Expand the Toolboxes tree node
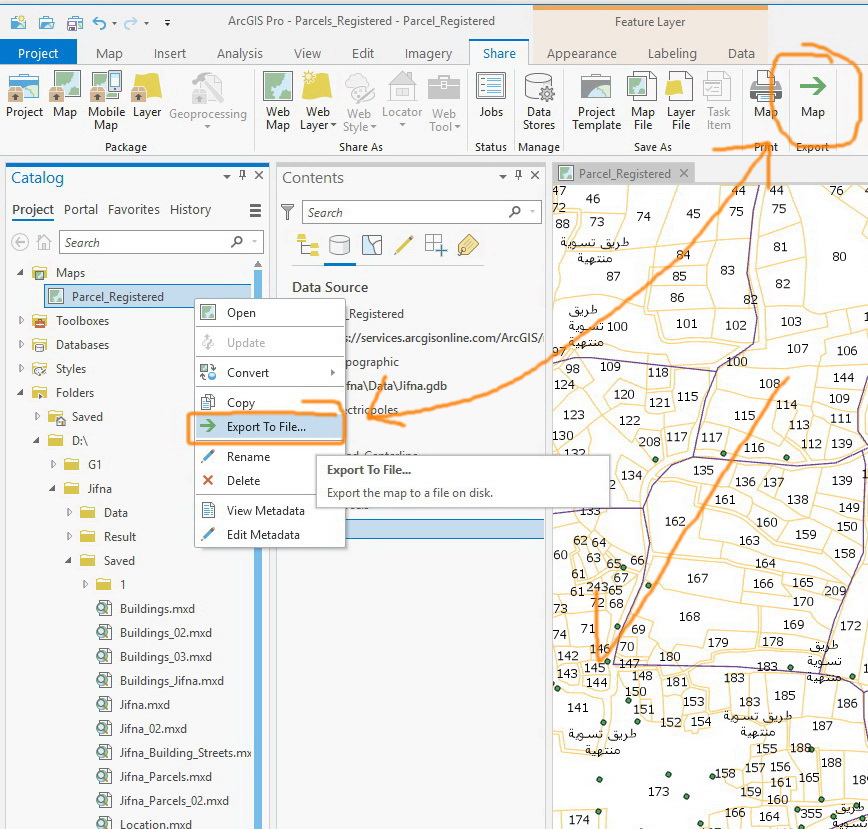This screenshot has width=868, height=829. point(22,321)
